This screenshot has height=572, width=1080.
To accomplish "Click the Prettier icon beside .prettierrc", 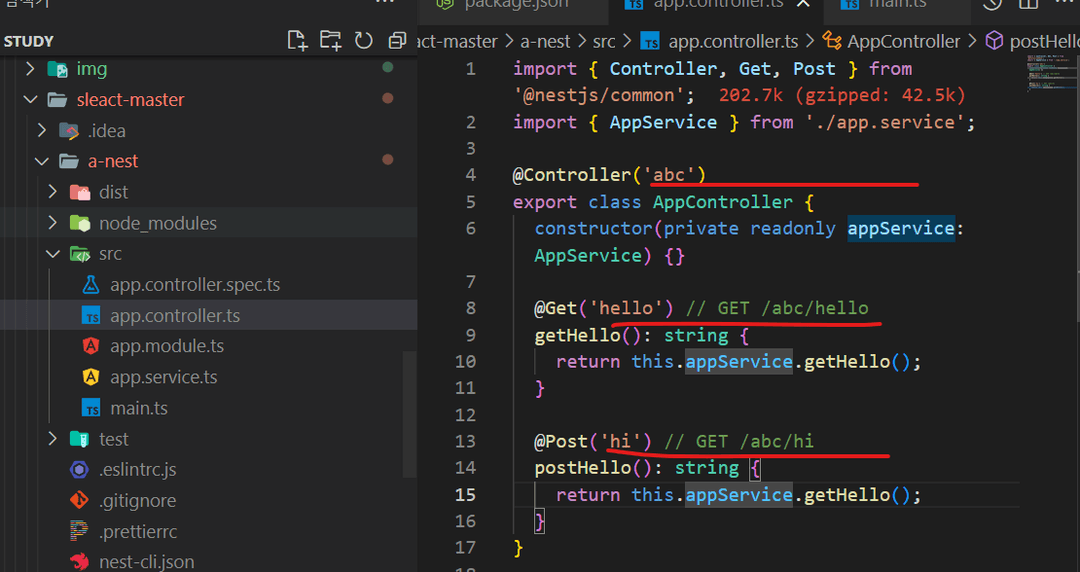I will [x=79, y=531].
